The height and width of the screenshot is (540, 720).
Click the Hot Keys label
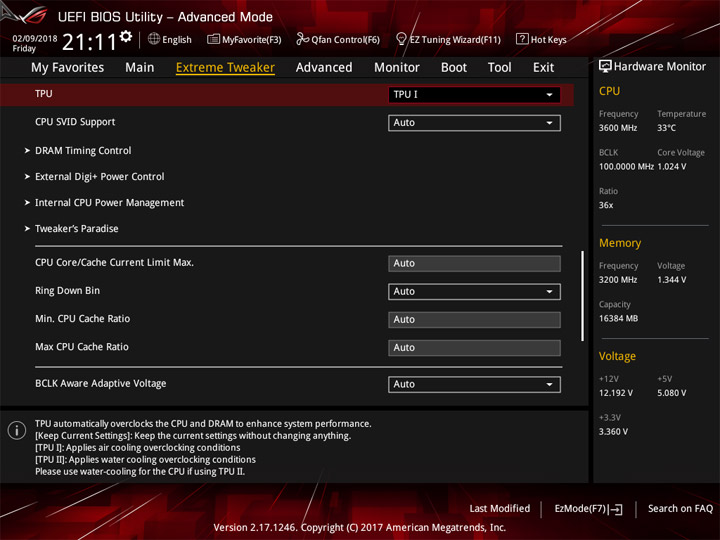(x=548, y=40)
